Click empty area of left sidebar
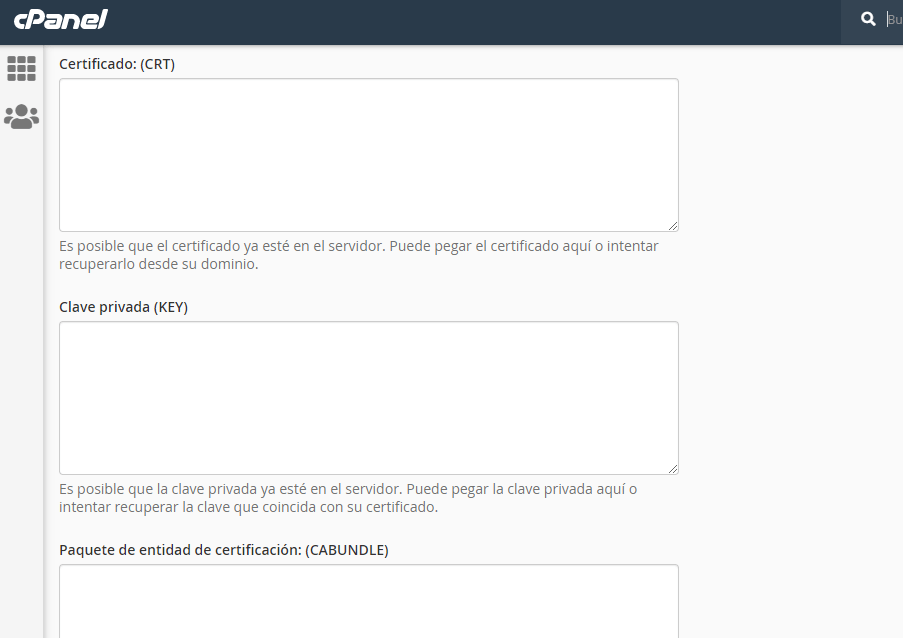Image resolution: width=903 pixels, height=638 pixels. 21,374
